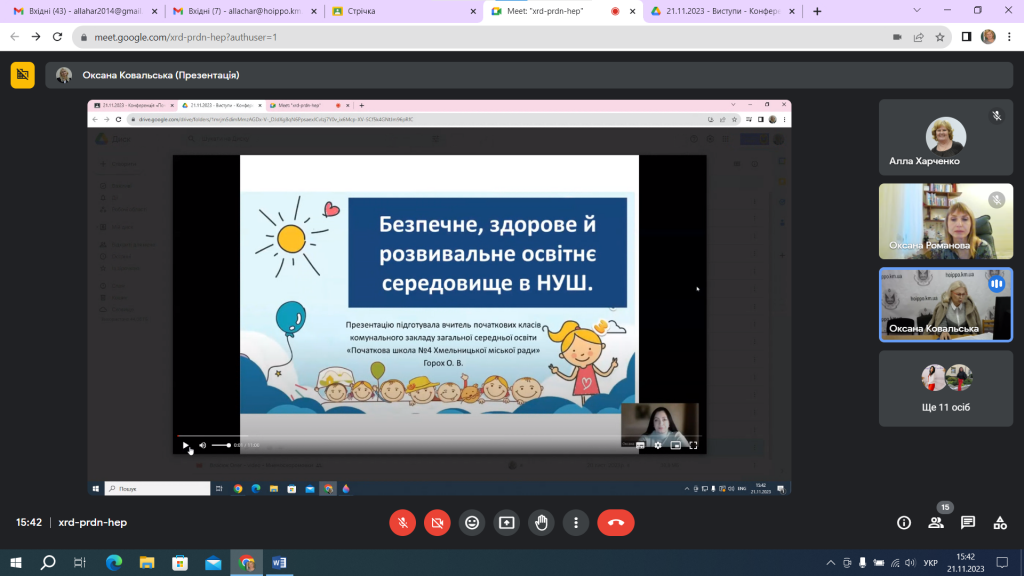This screenshot has width=1024, height=576.
Task: Open the Ще 11 осіб tile
Action: click(x=946, y=389)
